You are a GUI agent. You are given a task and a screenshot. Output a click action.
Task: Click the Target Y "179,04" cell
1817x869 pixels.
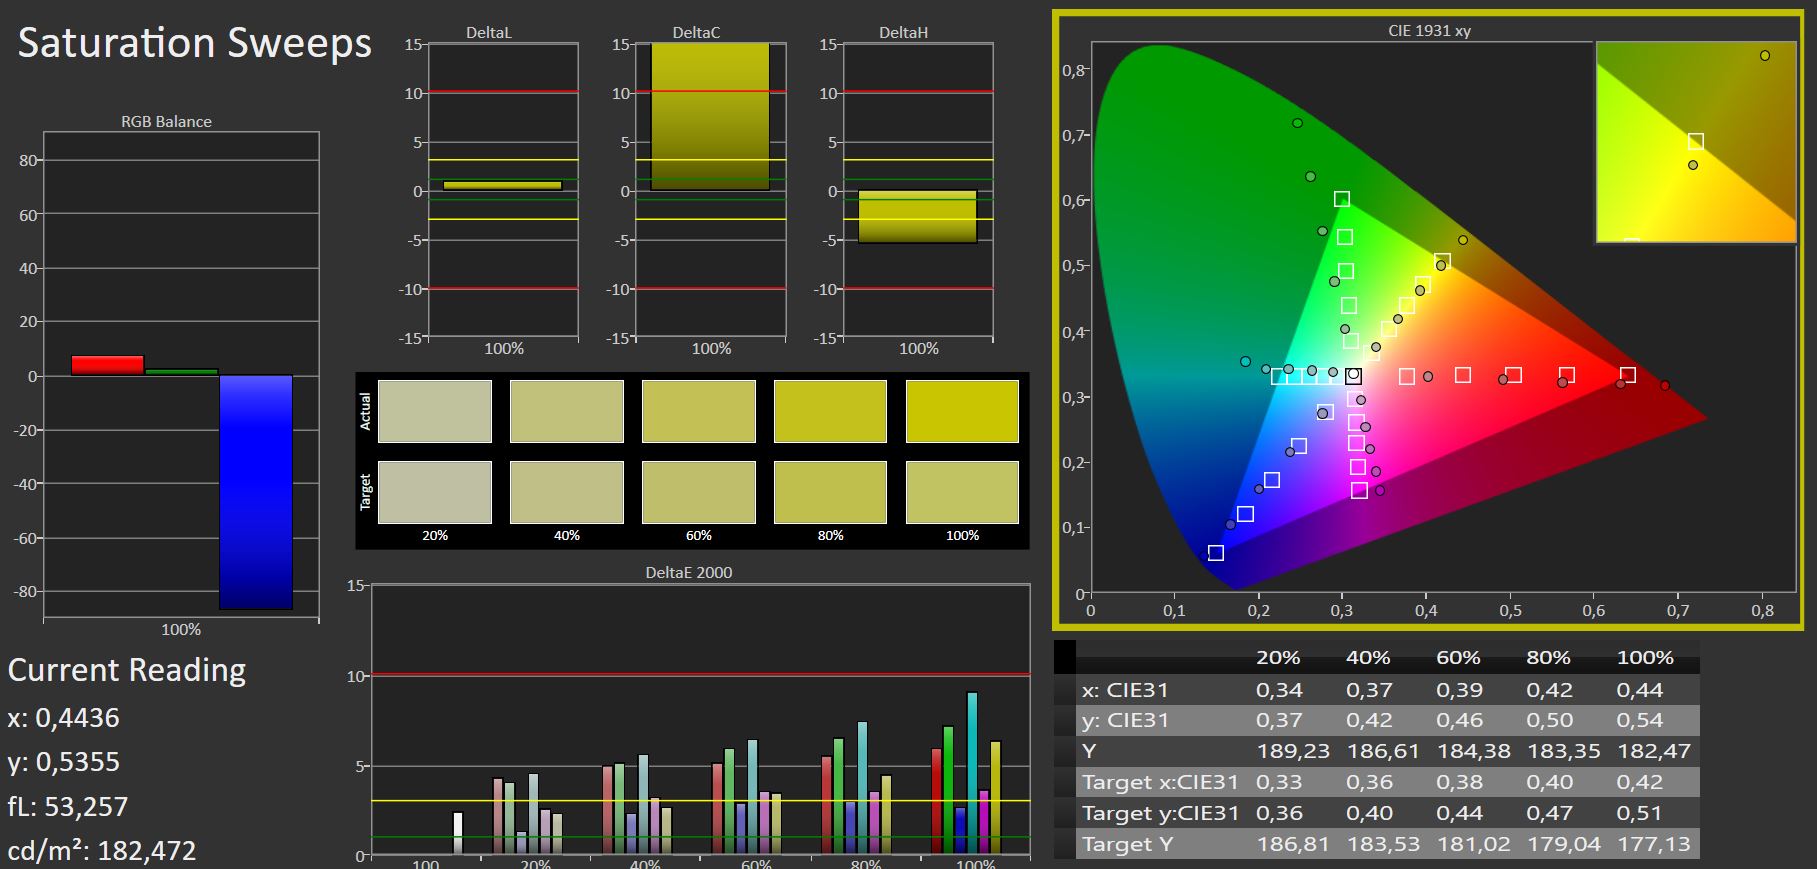point(1563,844)
